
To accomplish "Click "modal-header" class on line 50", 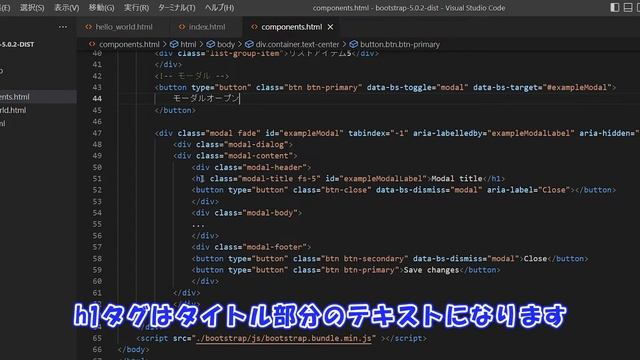I will [x=275, y=167].
